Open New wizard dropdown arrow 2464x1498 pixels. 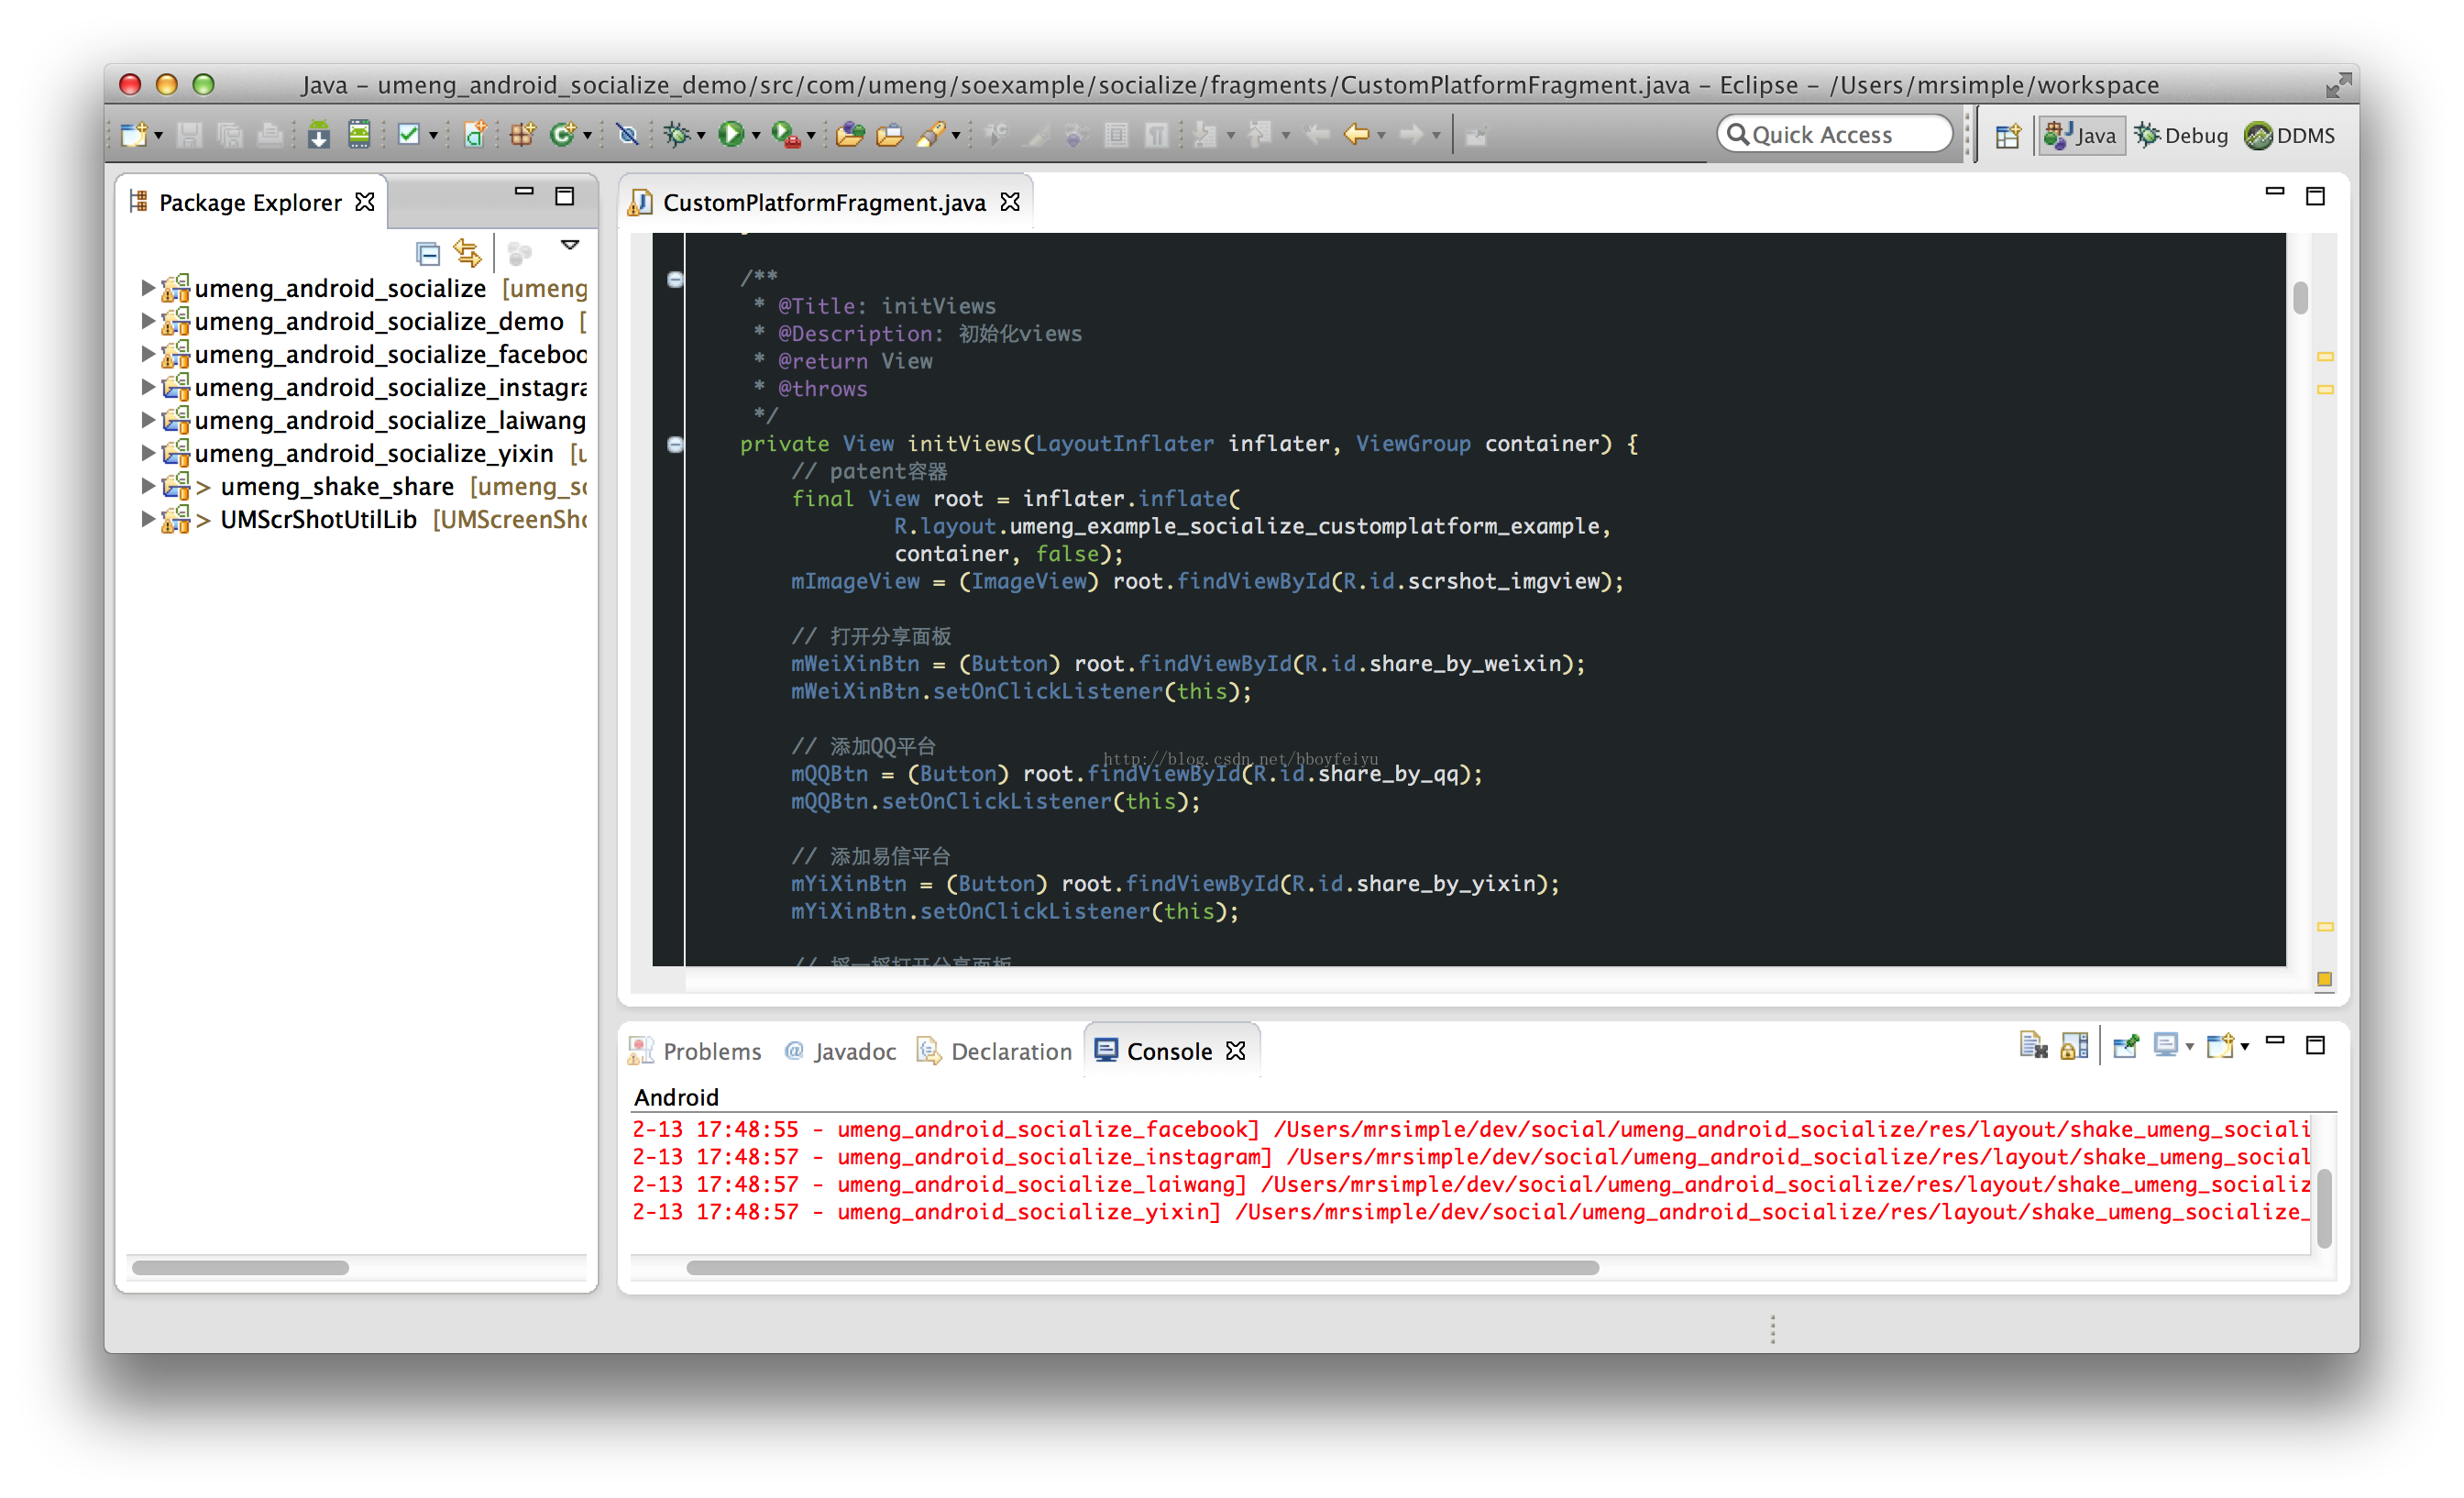click(158, 136)
